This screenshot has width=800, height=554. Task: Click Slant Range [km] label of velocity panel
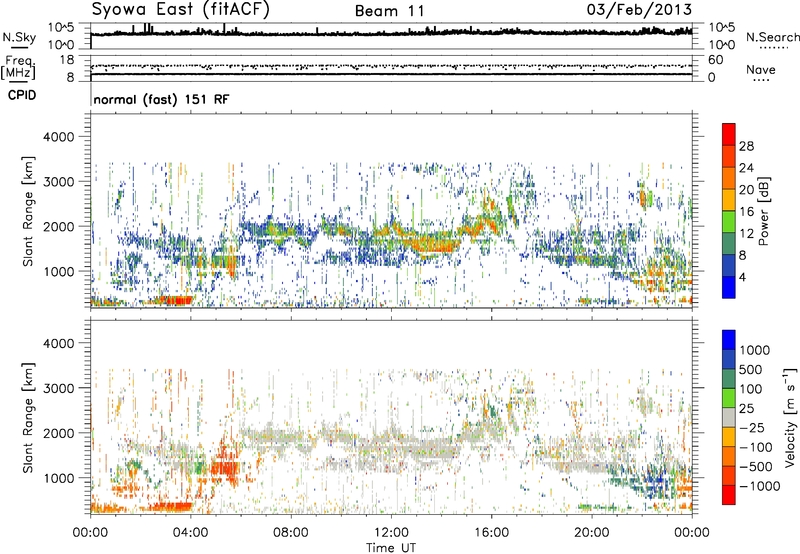[28, 417]
